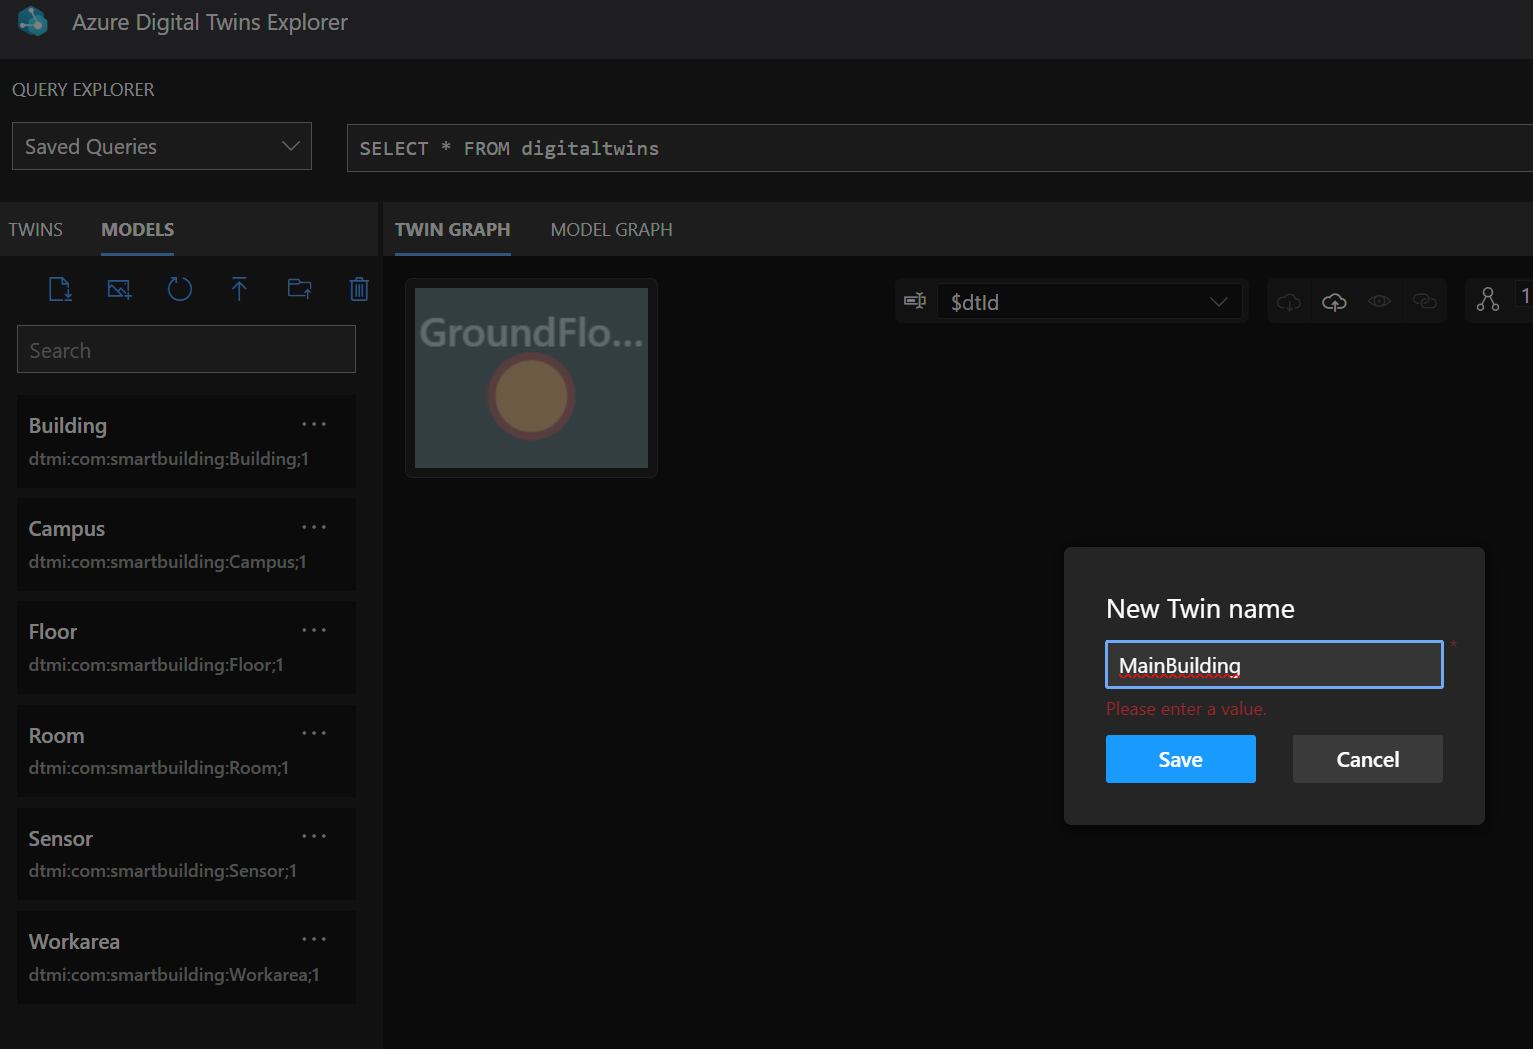
Task: Click the dtmi:com:smartbuilding:Building;1 text
Action: 169,459
